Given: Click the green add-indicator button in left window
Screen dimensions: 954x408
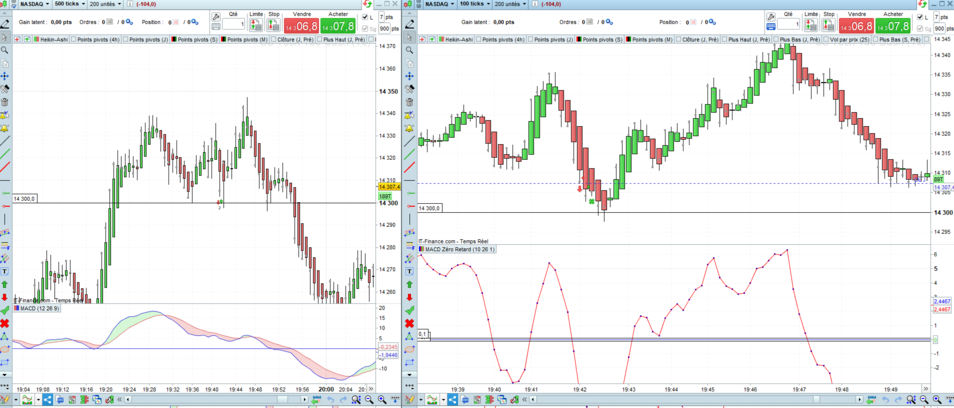Looking at the screenshot, I should coord(27,40).
